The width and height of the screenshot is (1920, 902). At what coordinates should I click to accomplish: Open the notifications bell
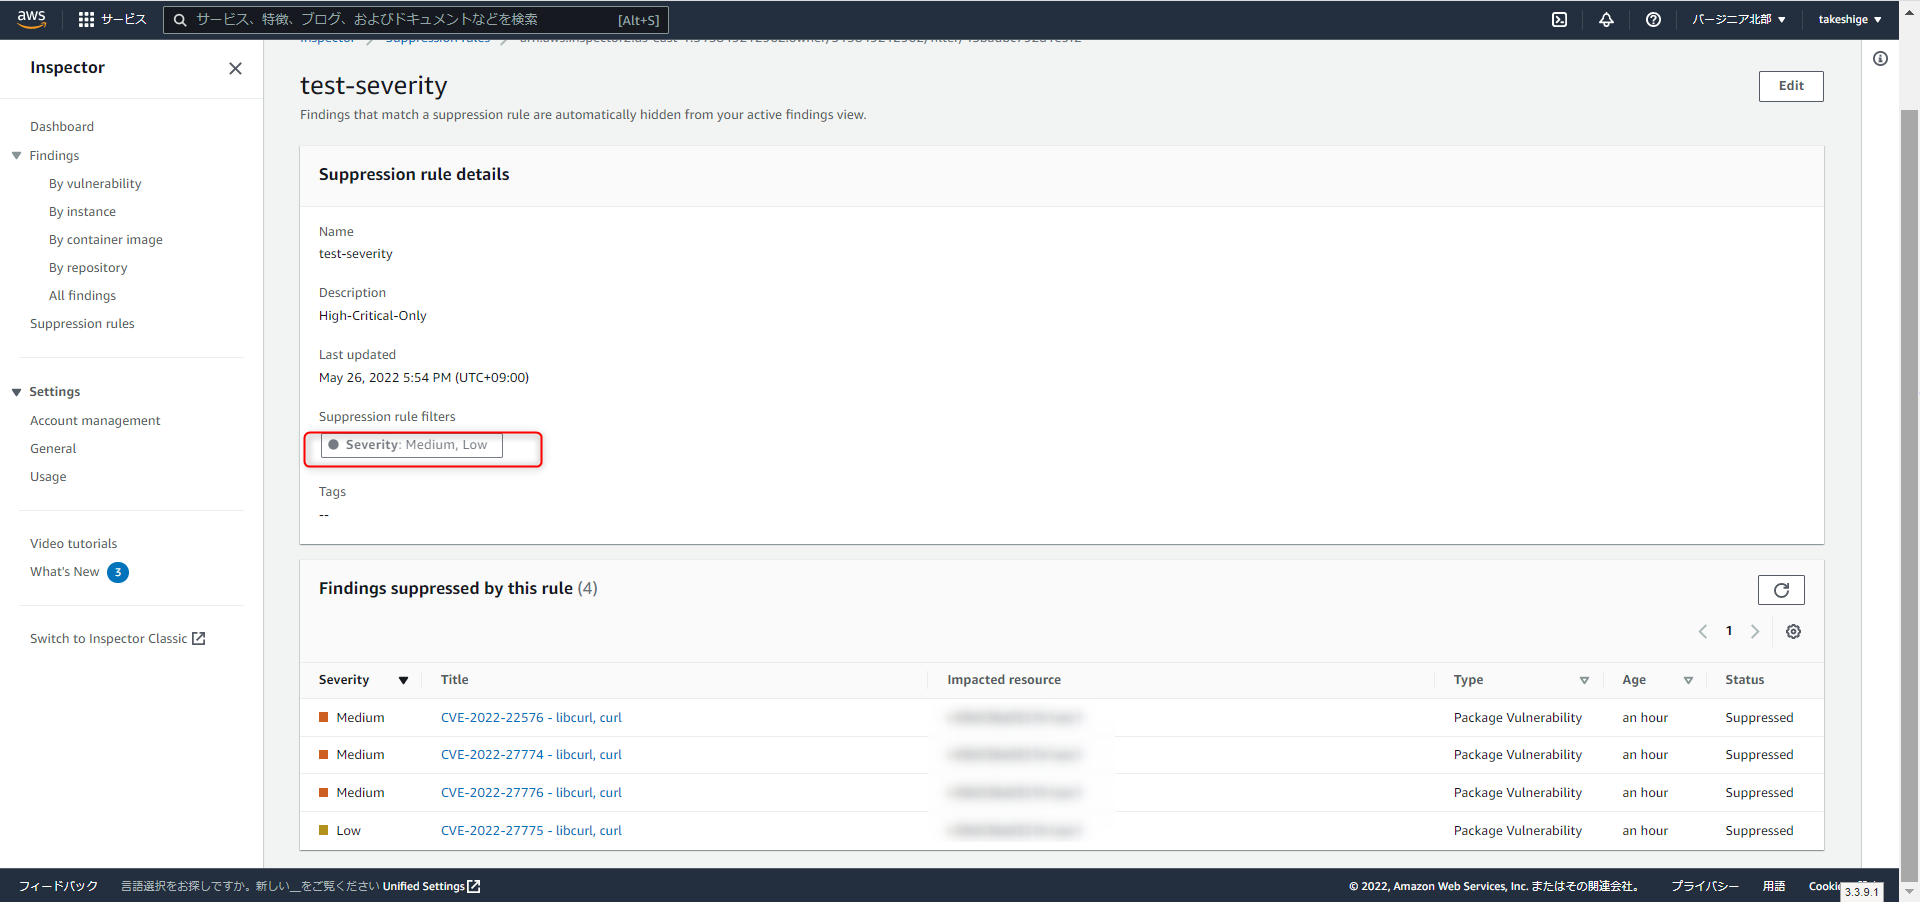tap(1606, 19)
